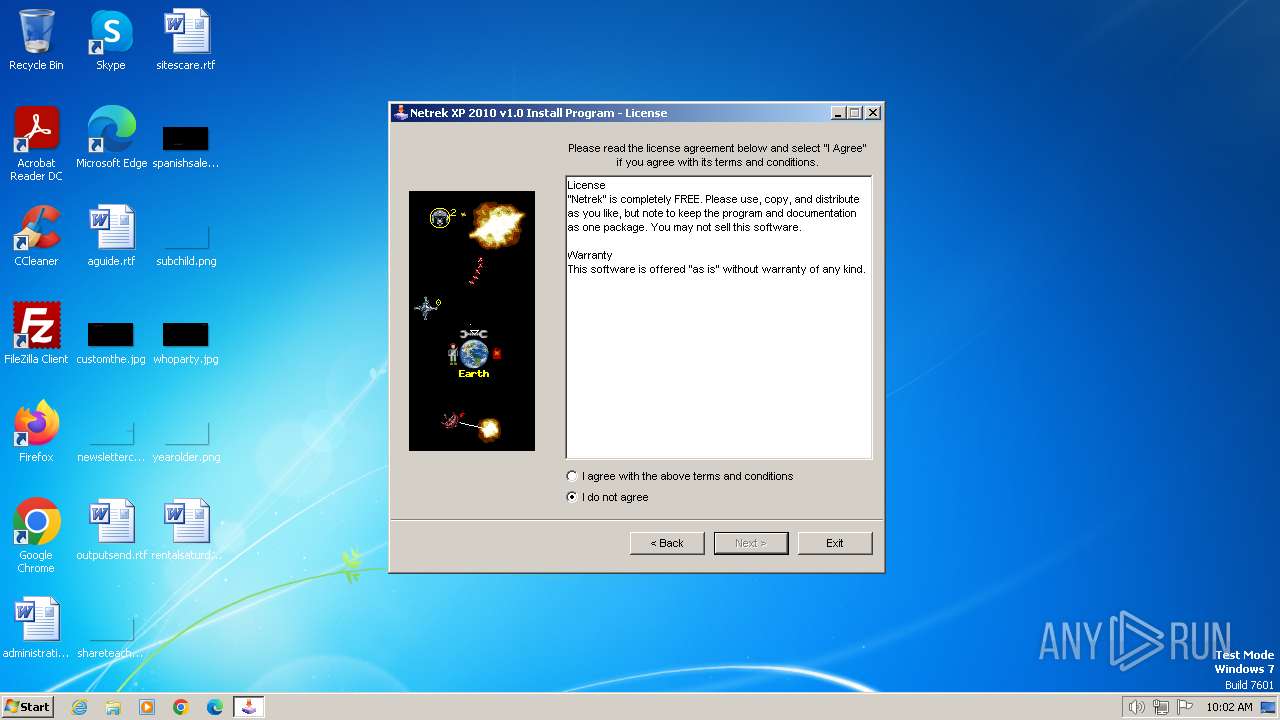Viewport: 1280px width, 720px height.
Task: Open the Windows Start menu
Action: [x=27, y=707]
